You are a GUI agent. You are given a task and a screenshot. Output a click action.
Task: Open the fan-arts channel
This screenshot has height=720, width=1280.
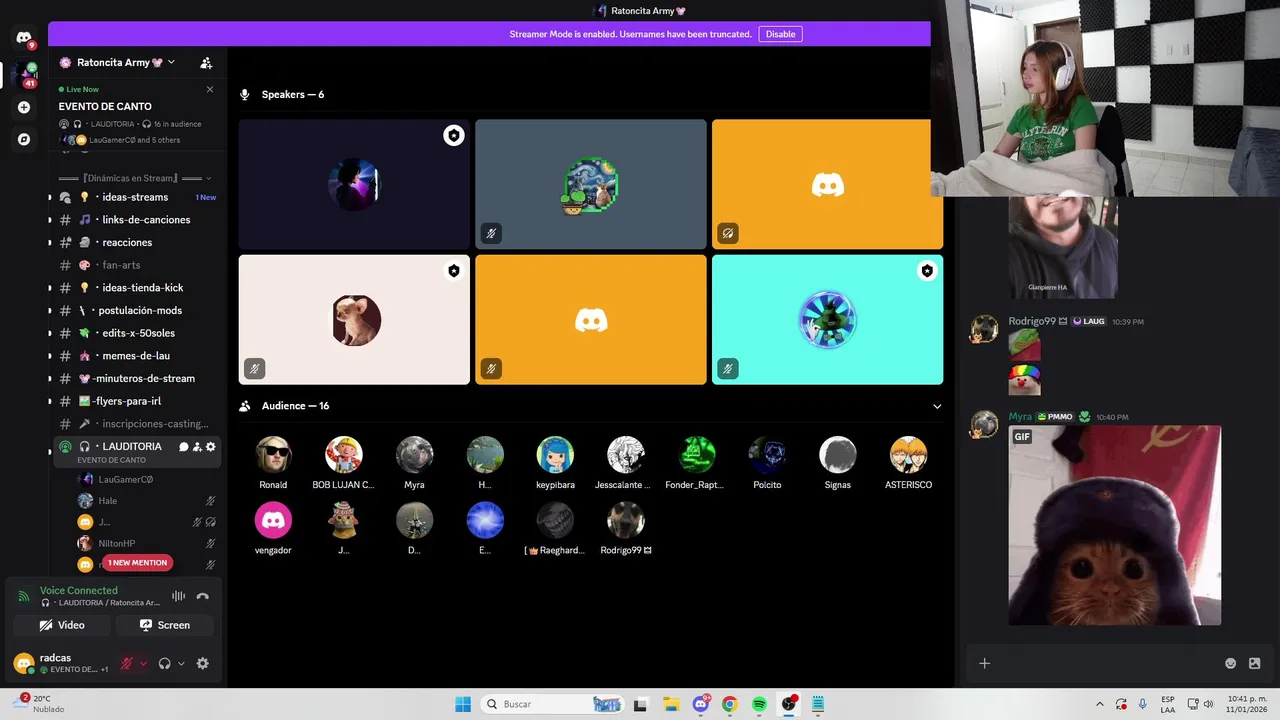point(135,265)
